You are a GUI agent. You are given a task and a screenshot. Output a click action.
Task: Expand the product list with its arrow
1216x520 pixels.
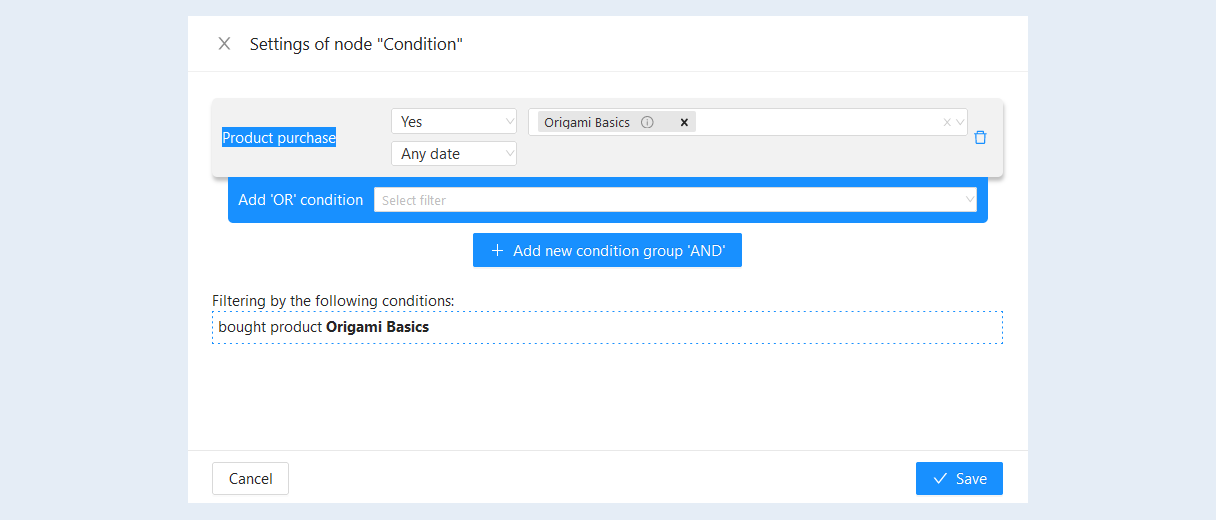pyautogui.click(x=960, y=122)
